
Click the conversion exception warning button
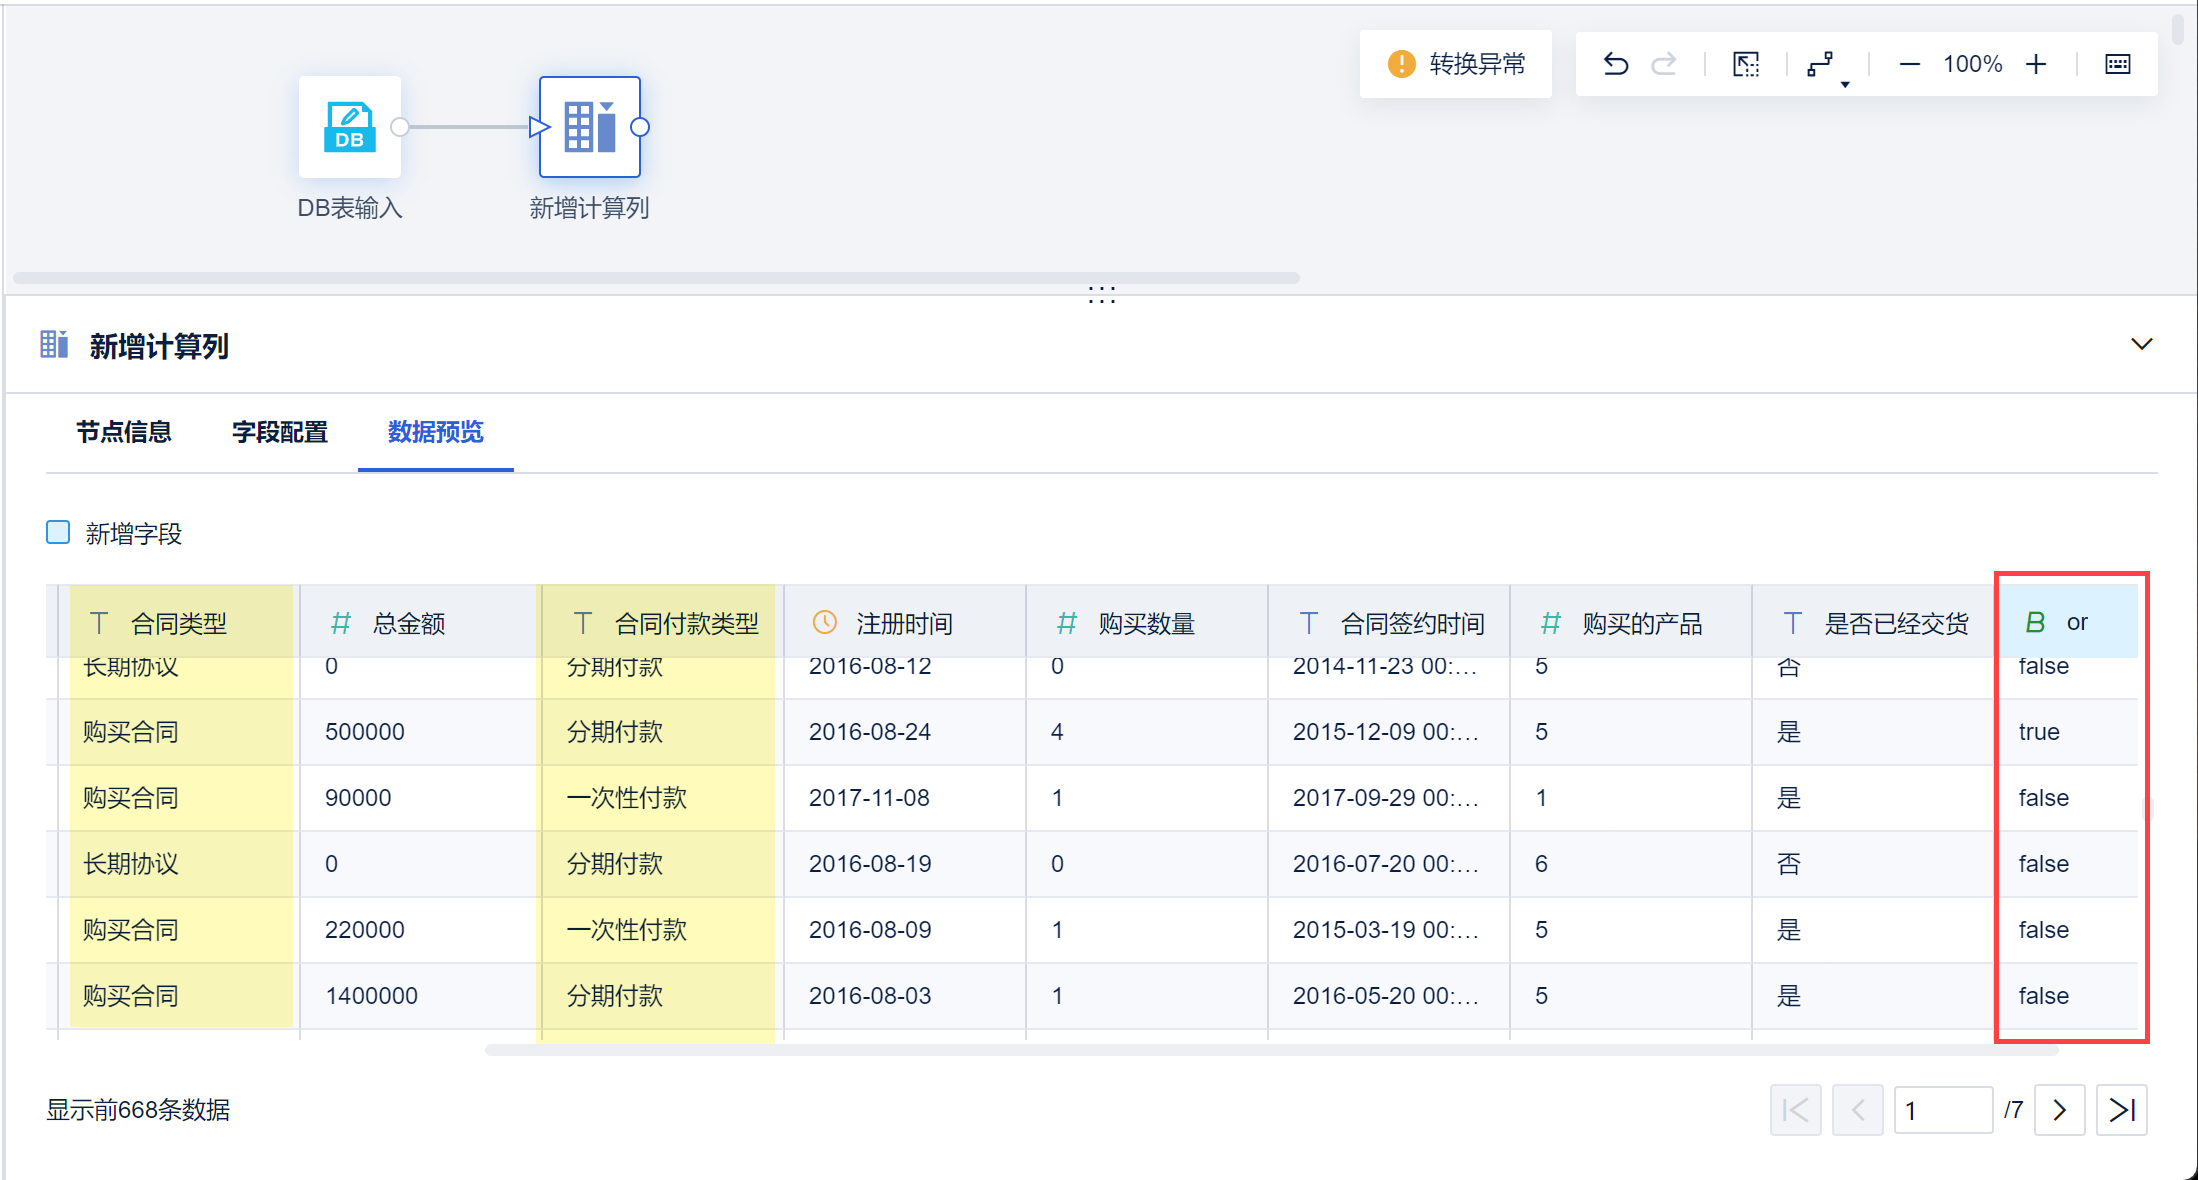point(1456,64)
